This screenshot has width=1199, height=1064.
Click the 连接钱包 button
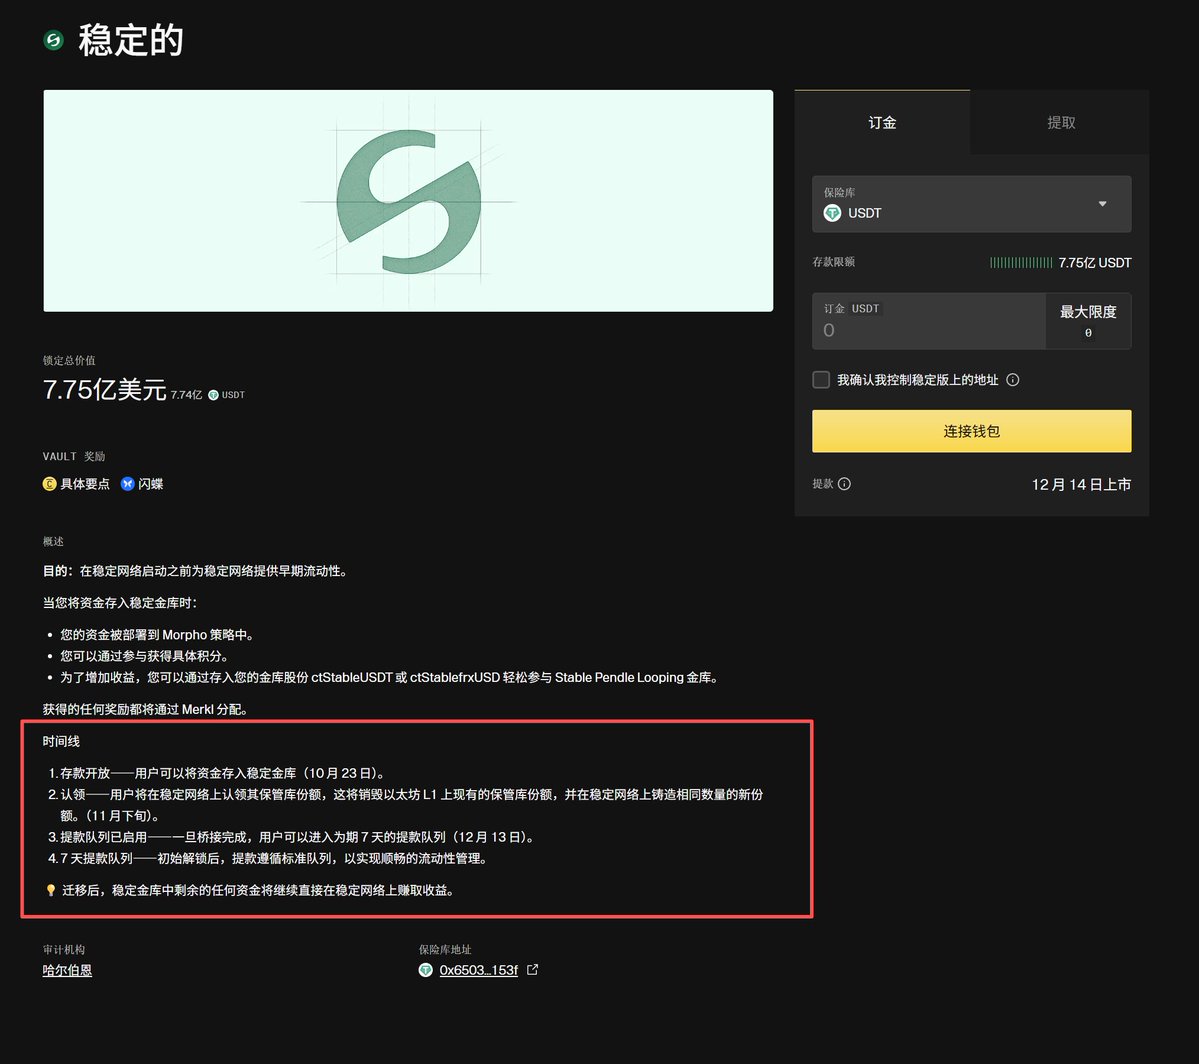point(971,431)
